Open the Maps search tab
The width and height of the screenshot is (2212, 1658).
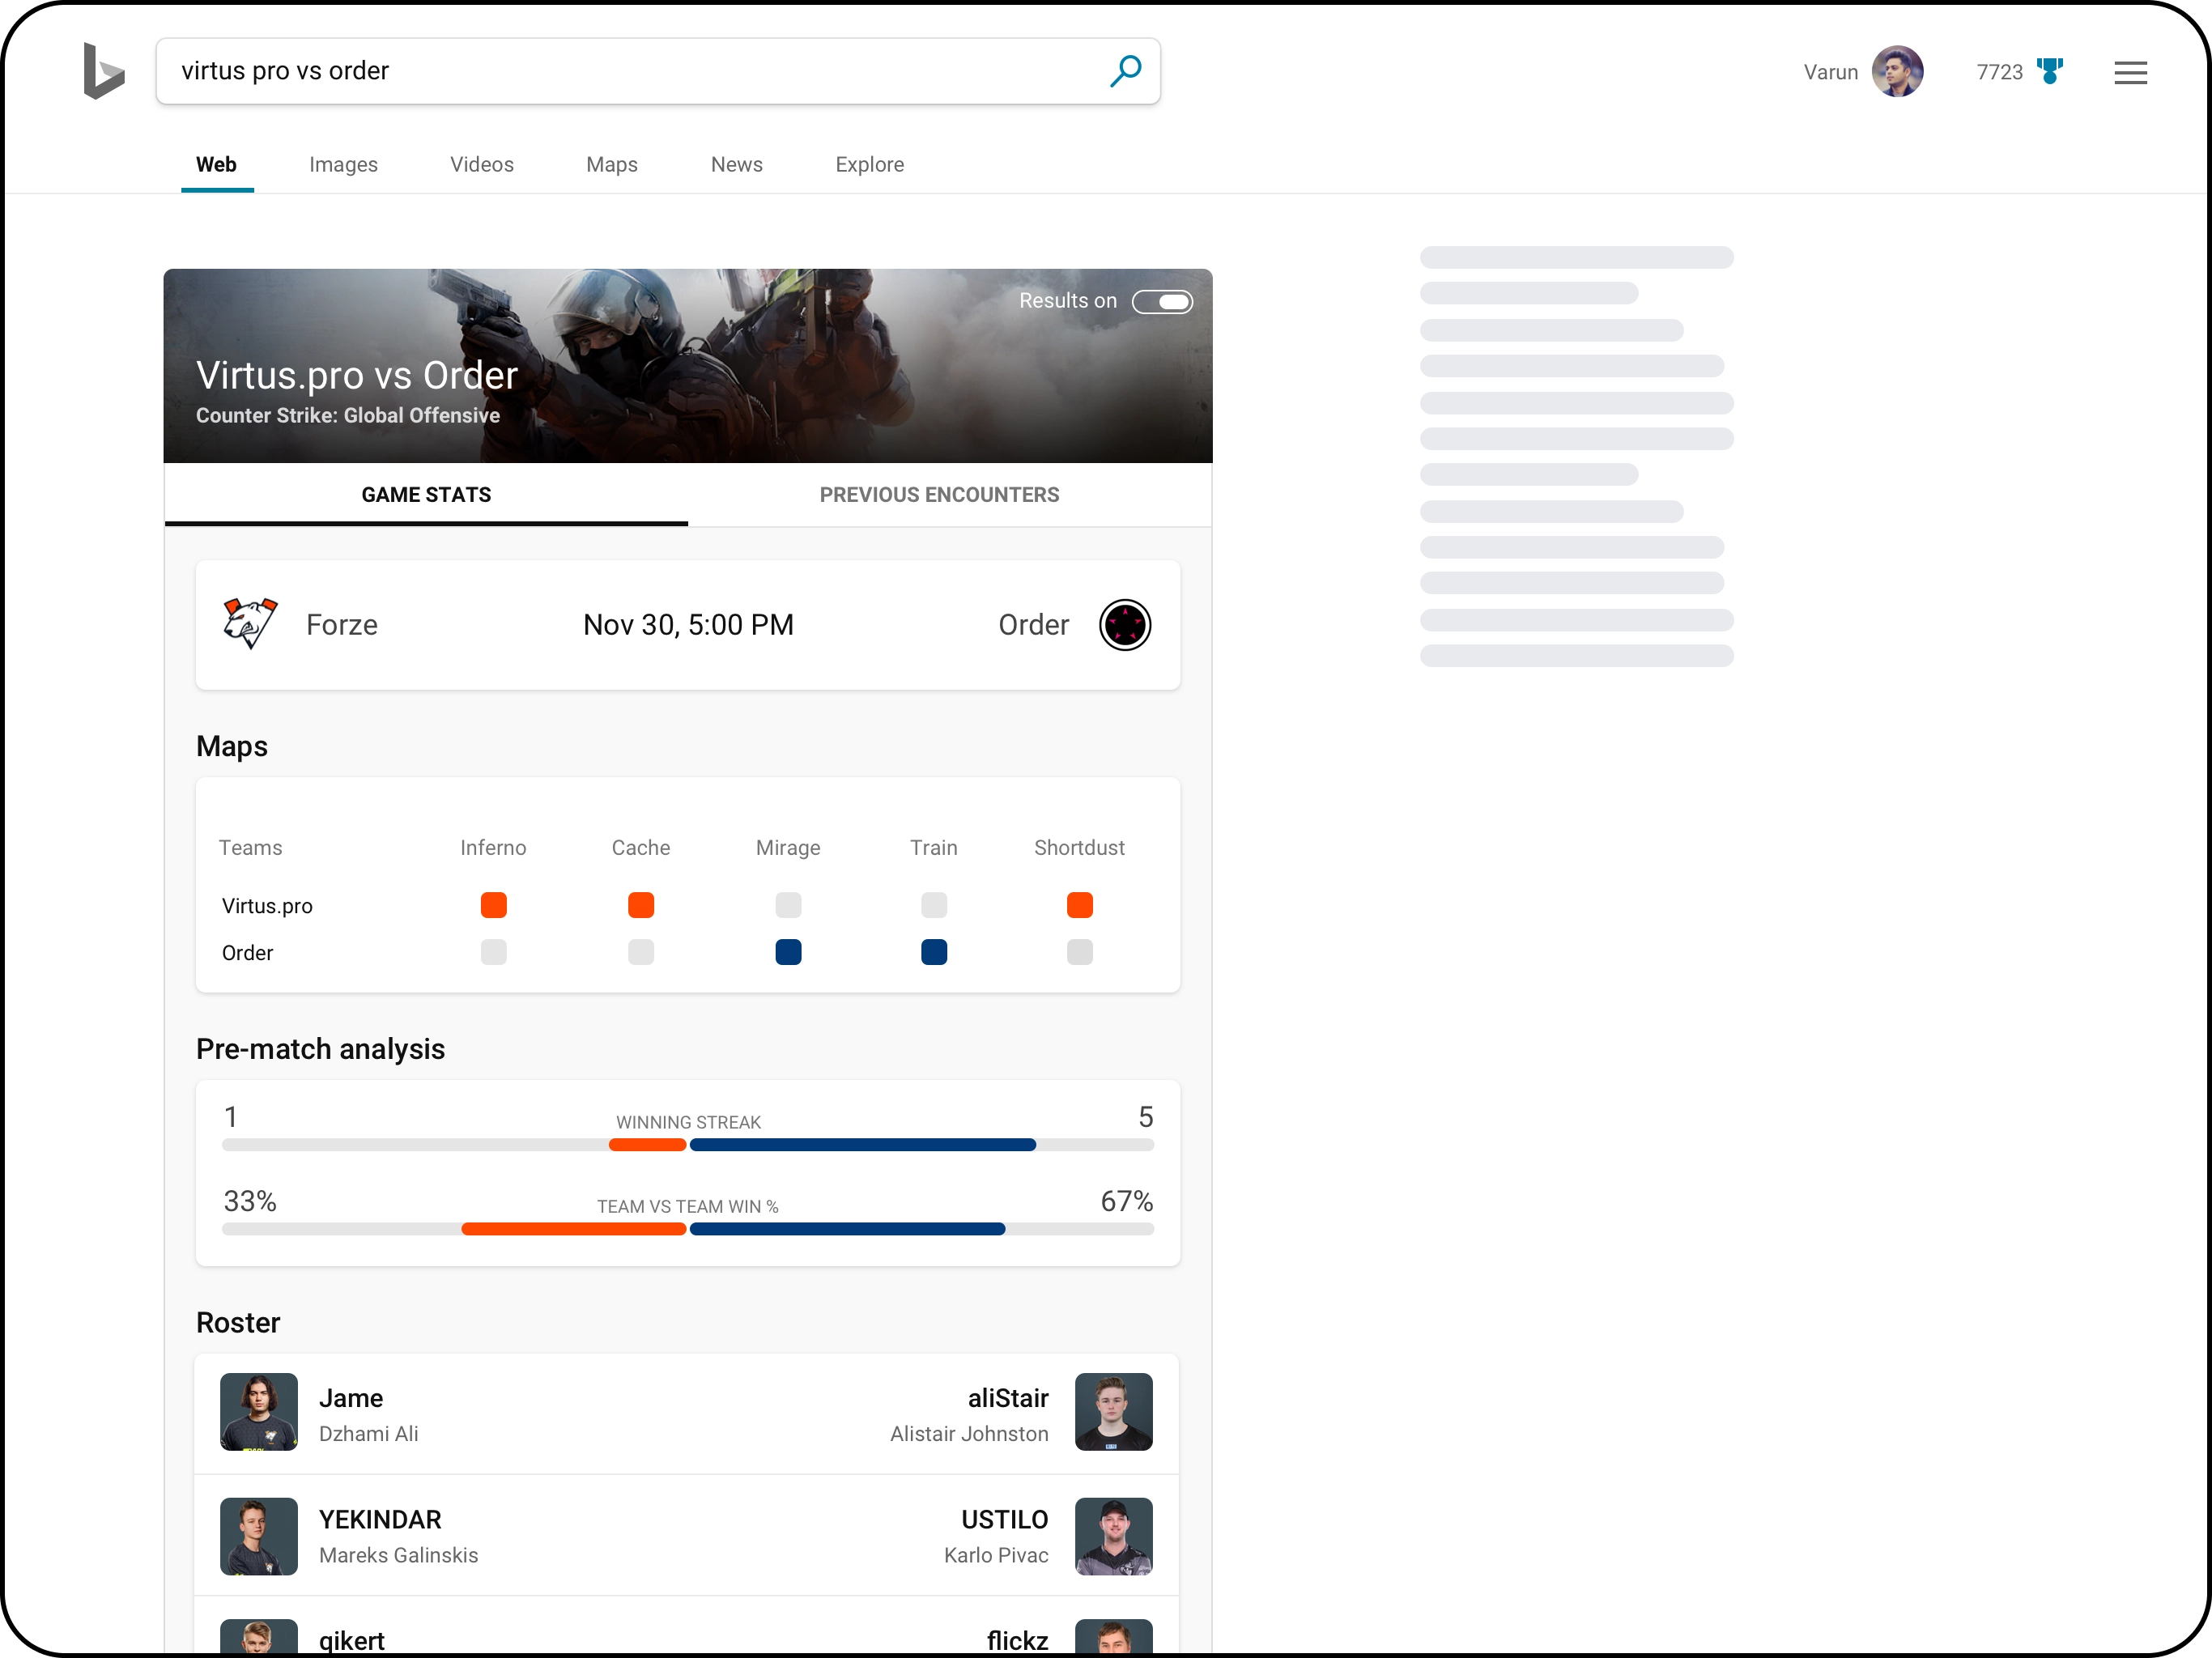click(612, 164)
